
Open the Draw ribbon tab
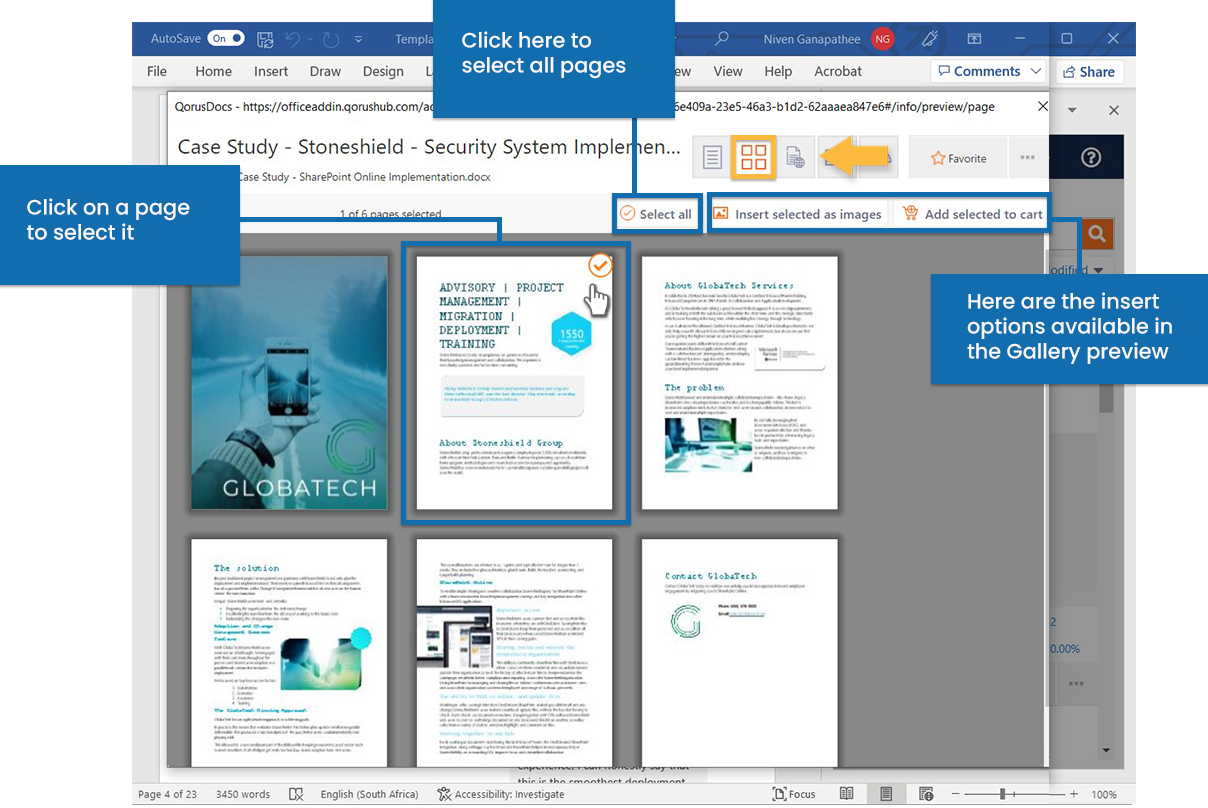325,71
